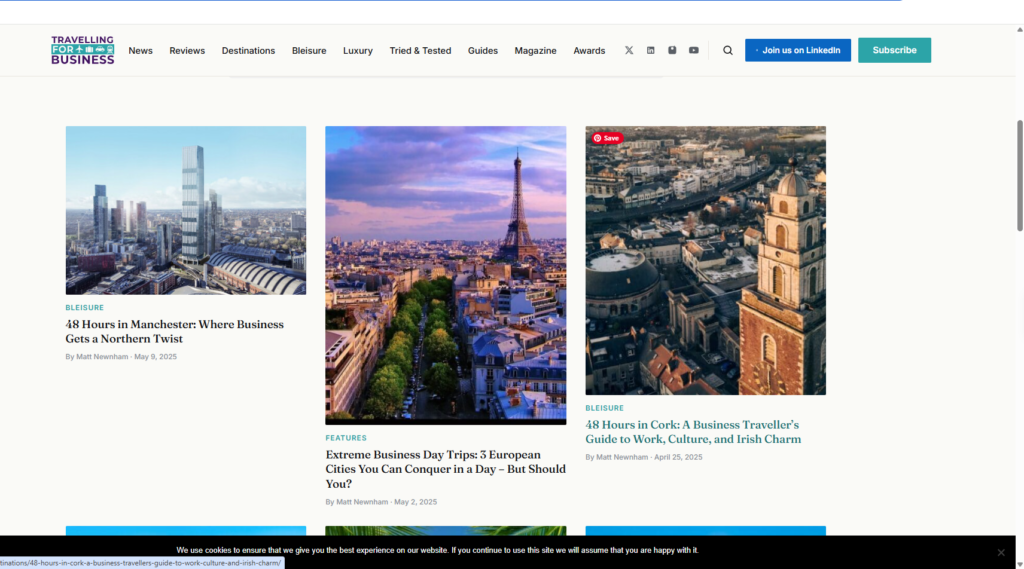Click the FEATURES category tag

click(x=346, y=438)
